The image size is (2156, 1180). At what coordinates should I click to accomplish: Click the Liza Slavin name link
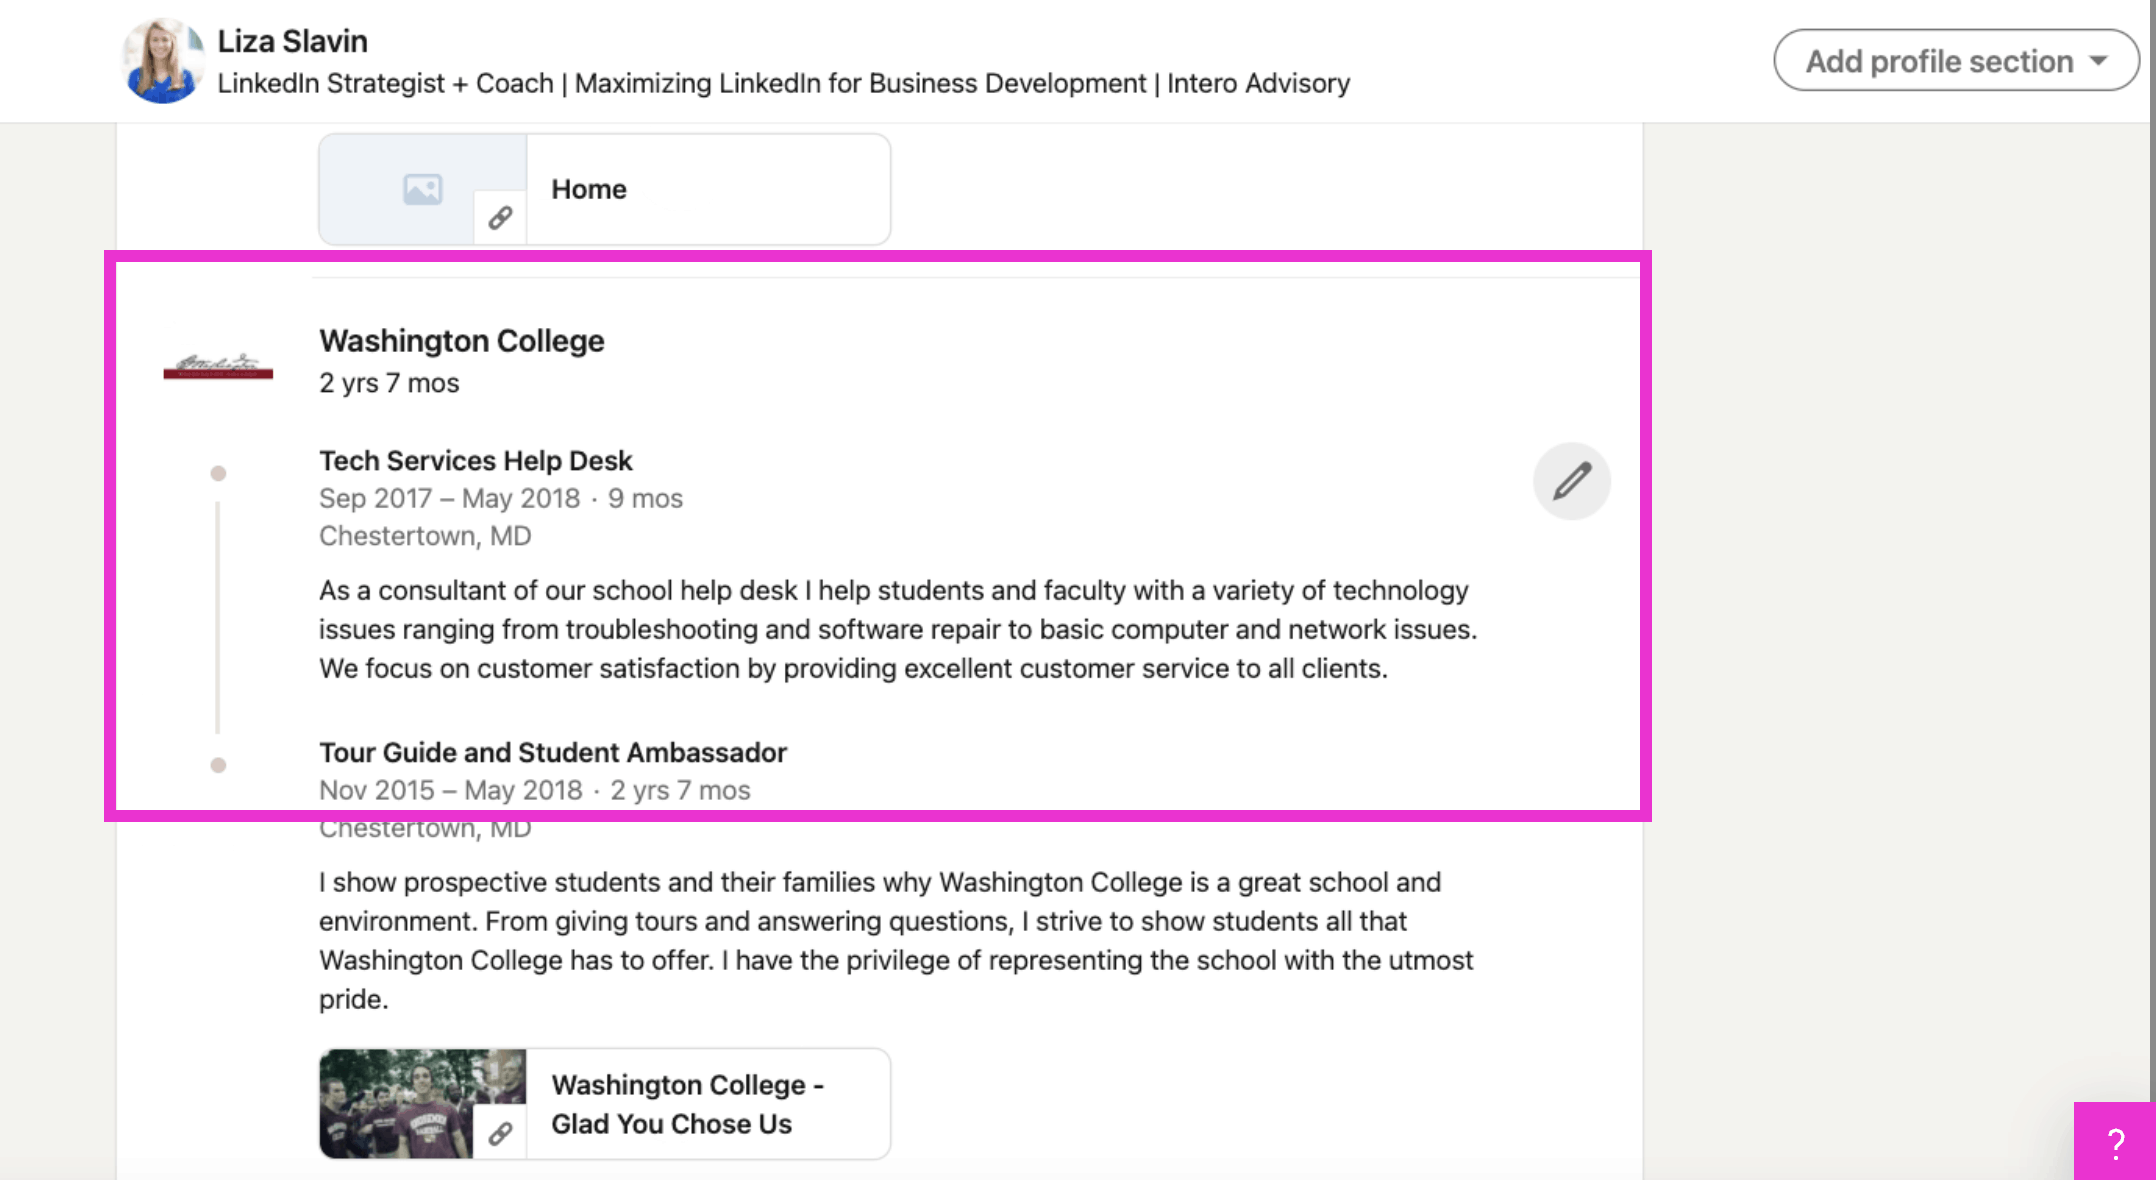(x=292, y=41)
